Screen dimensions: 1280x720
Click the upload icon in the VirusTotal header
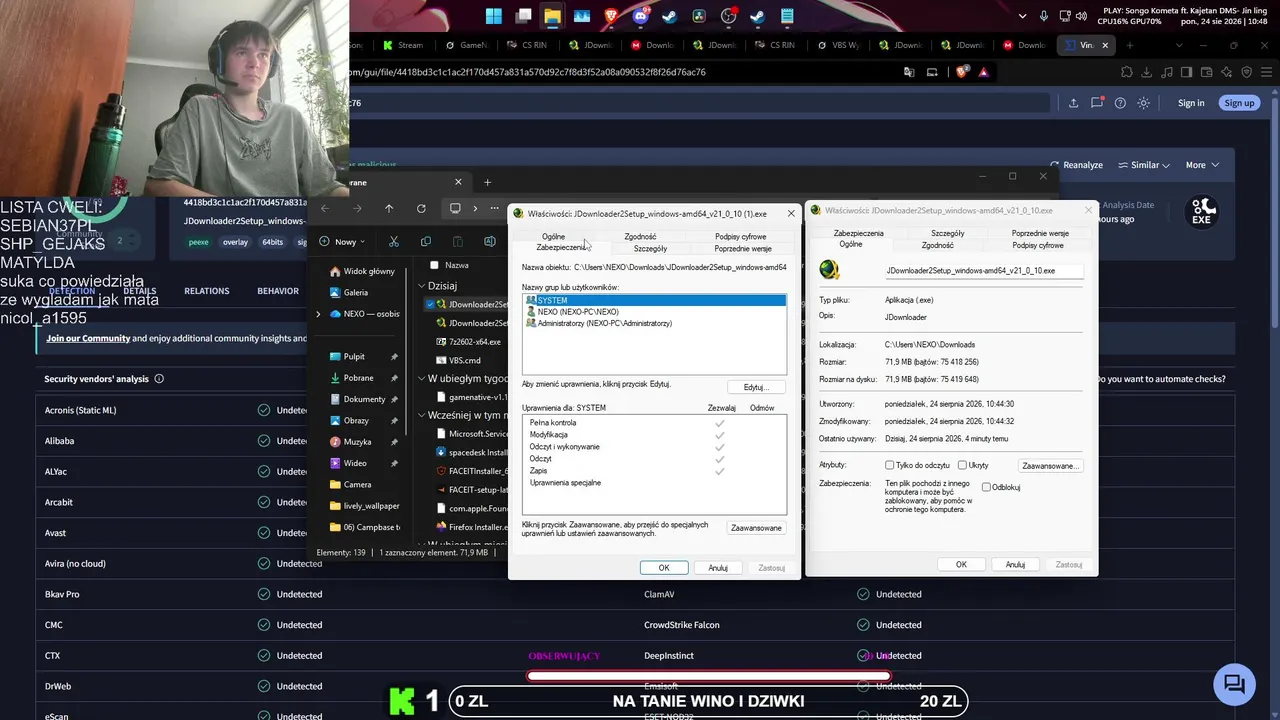pyautogui.click(x=1073, y=103)
